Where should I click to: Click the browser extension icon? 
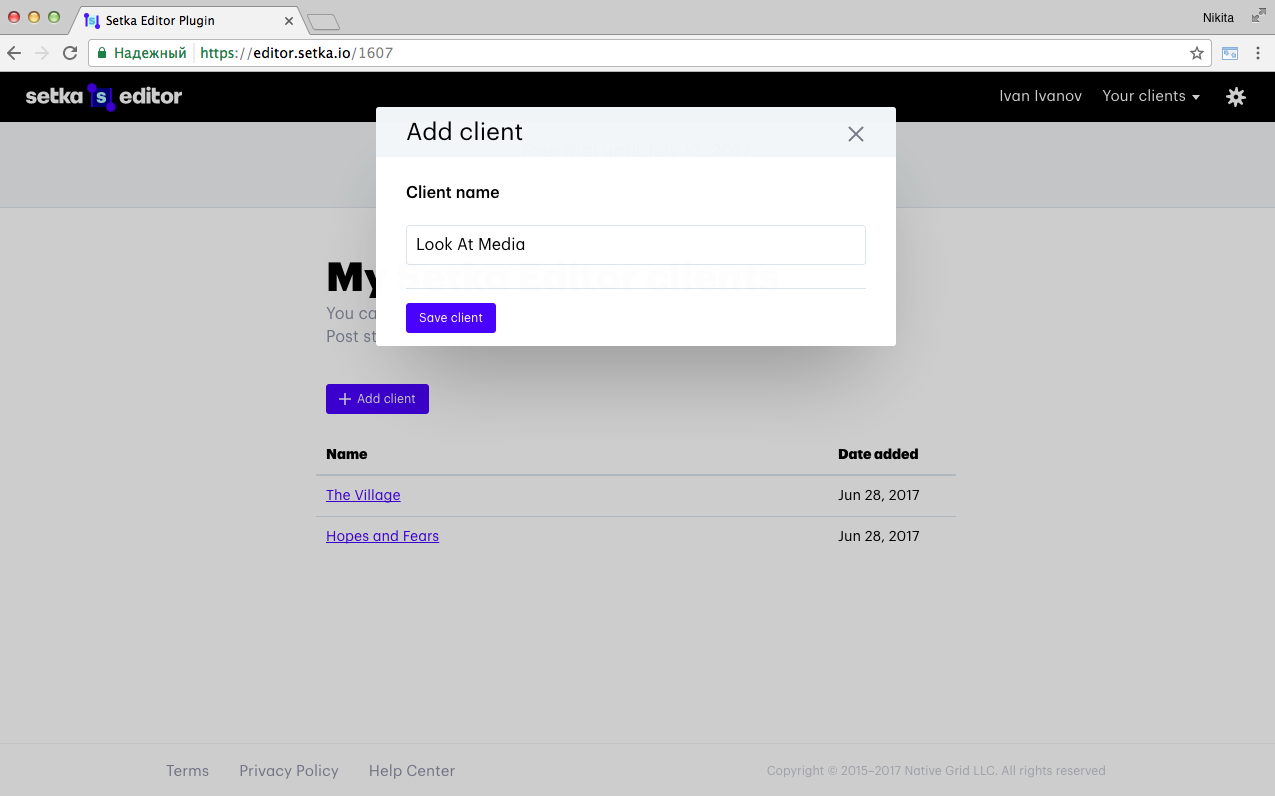(1230, 53)
